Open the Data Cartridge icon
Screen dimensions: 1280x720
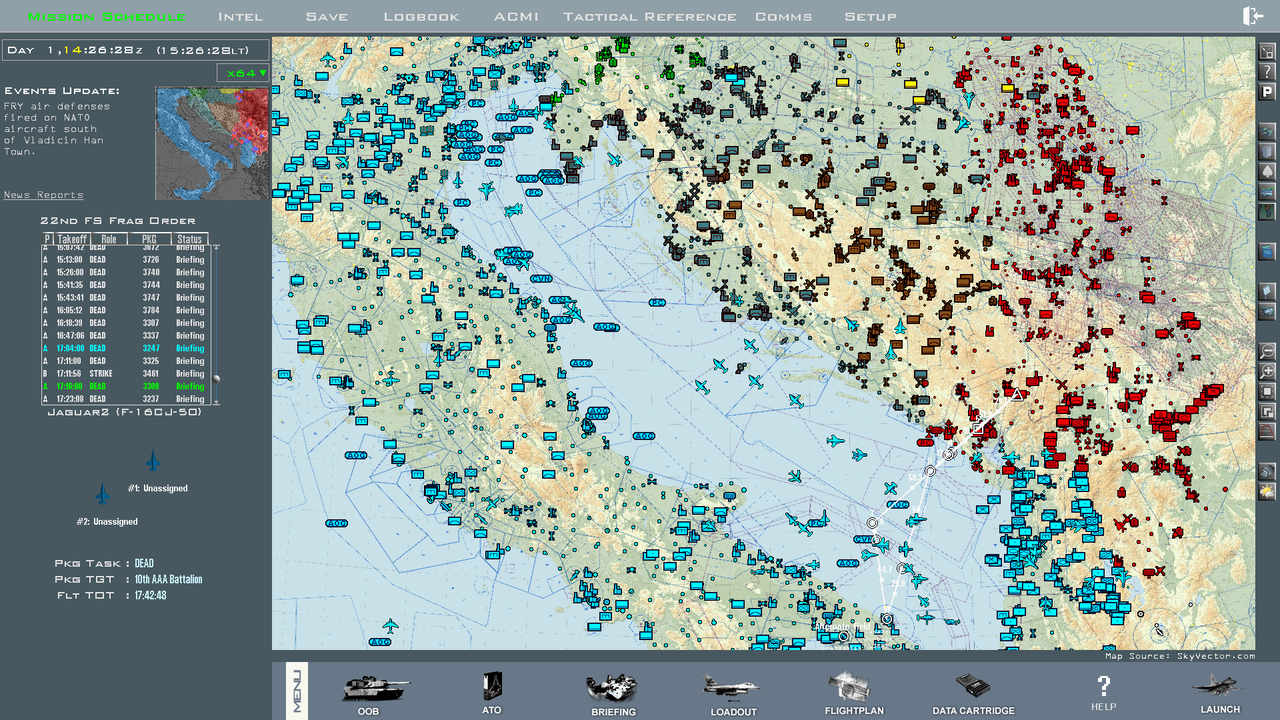coord(973,687)
